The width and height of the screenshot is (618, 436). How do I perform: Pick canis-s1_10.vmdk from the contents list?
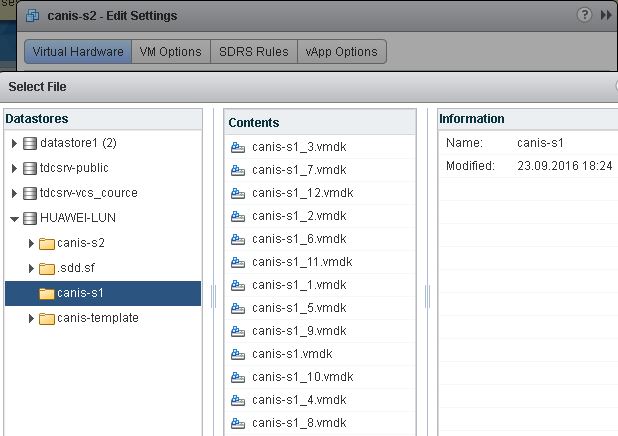[x=301, y=377]
